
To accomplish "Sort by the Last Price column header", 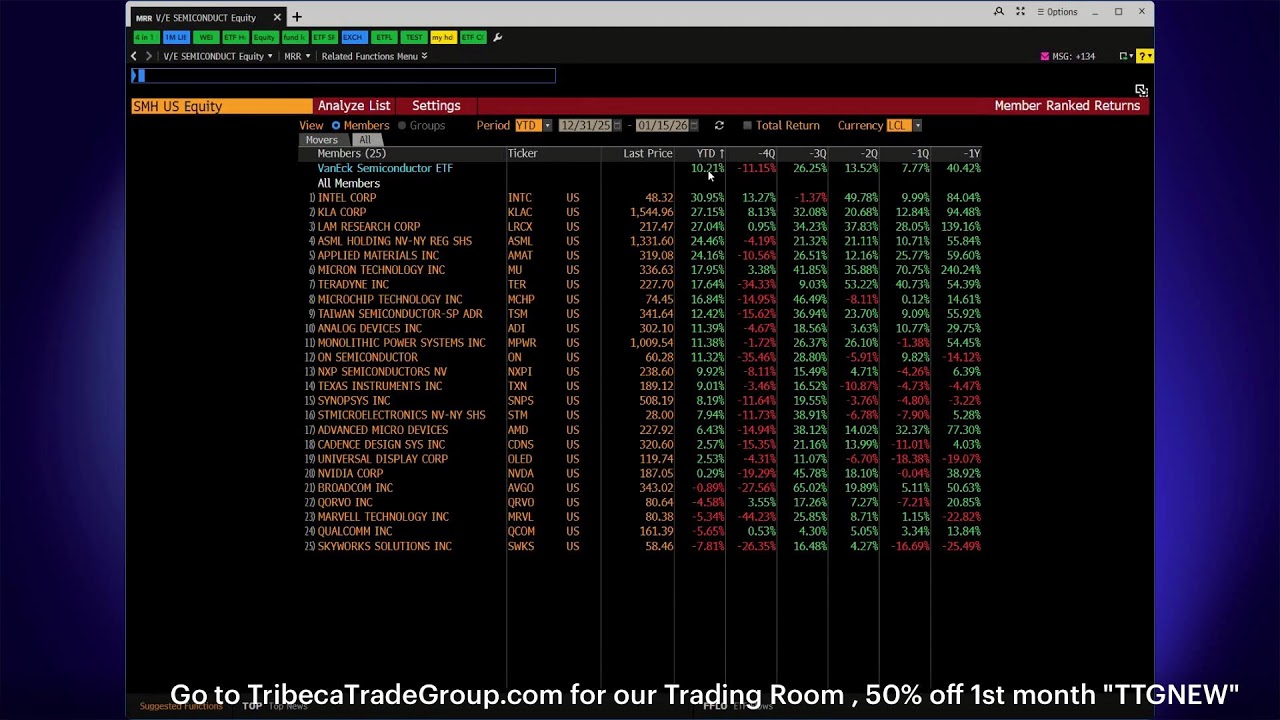I will (x=638, y=153).
